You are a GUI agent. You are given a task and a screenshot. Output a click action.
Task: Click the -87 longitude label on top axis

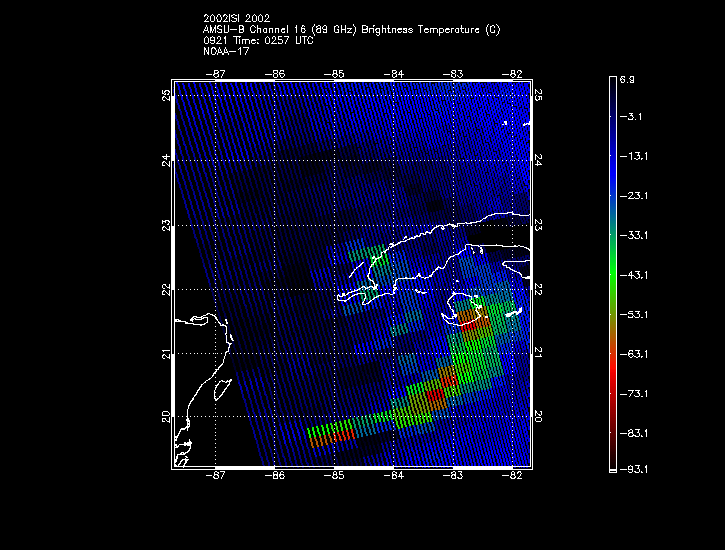(215, 74)
